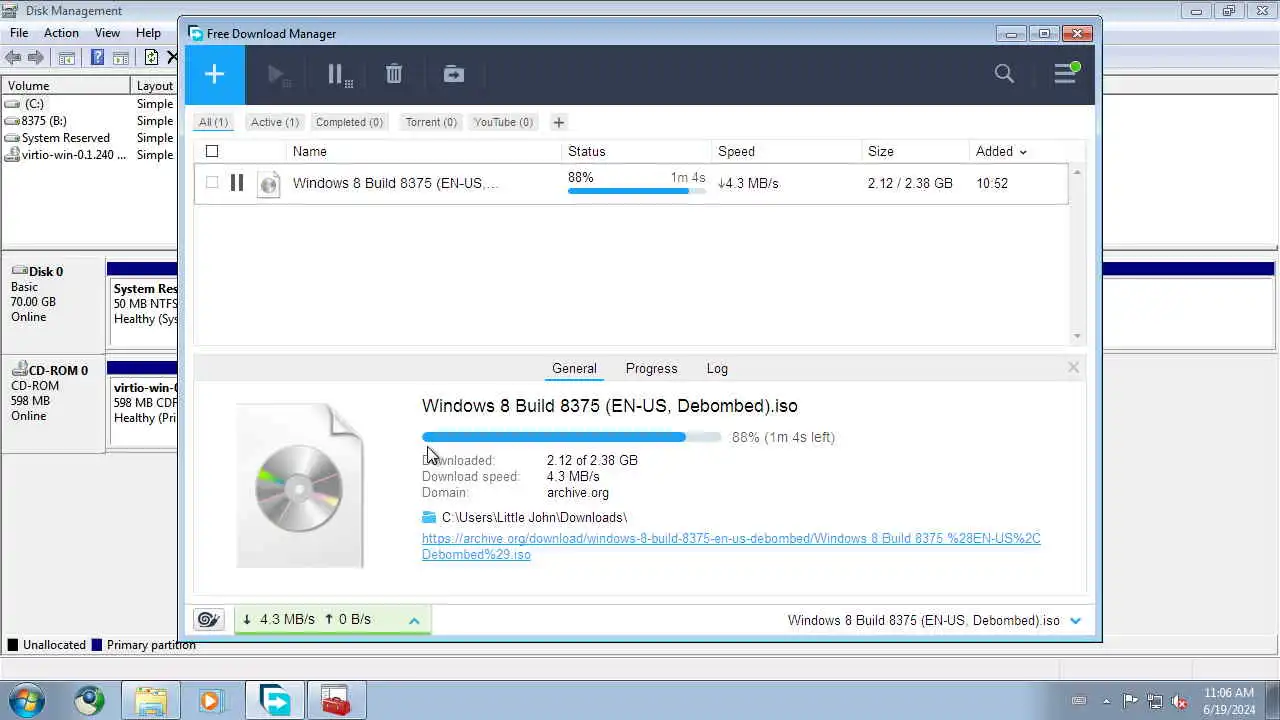The width and height of the screenshot is (1280, 720).
Task: Click the ISO file icon in download row
Action: pos(268,184)
